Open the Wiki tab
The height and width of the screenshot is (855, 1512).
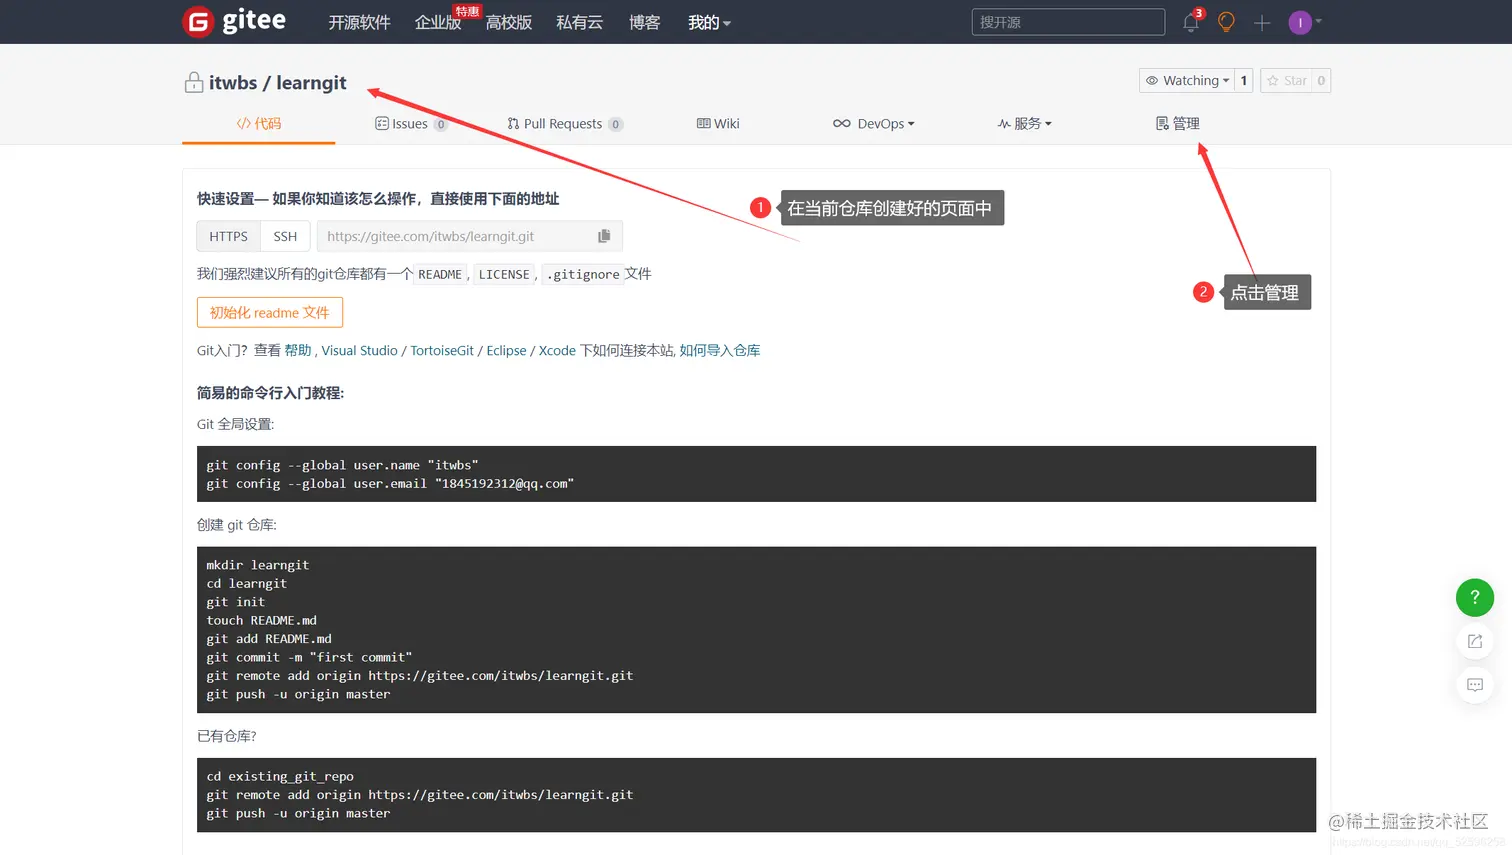[x=718, y=123]
